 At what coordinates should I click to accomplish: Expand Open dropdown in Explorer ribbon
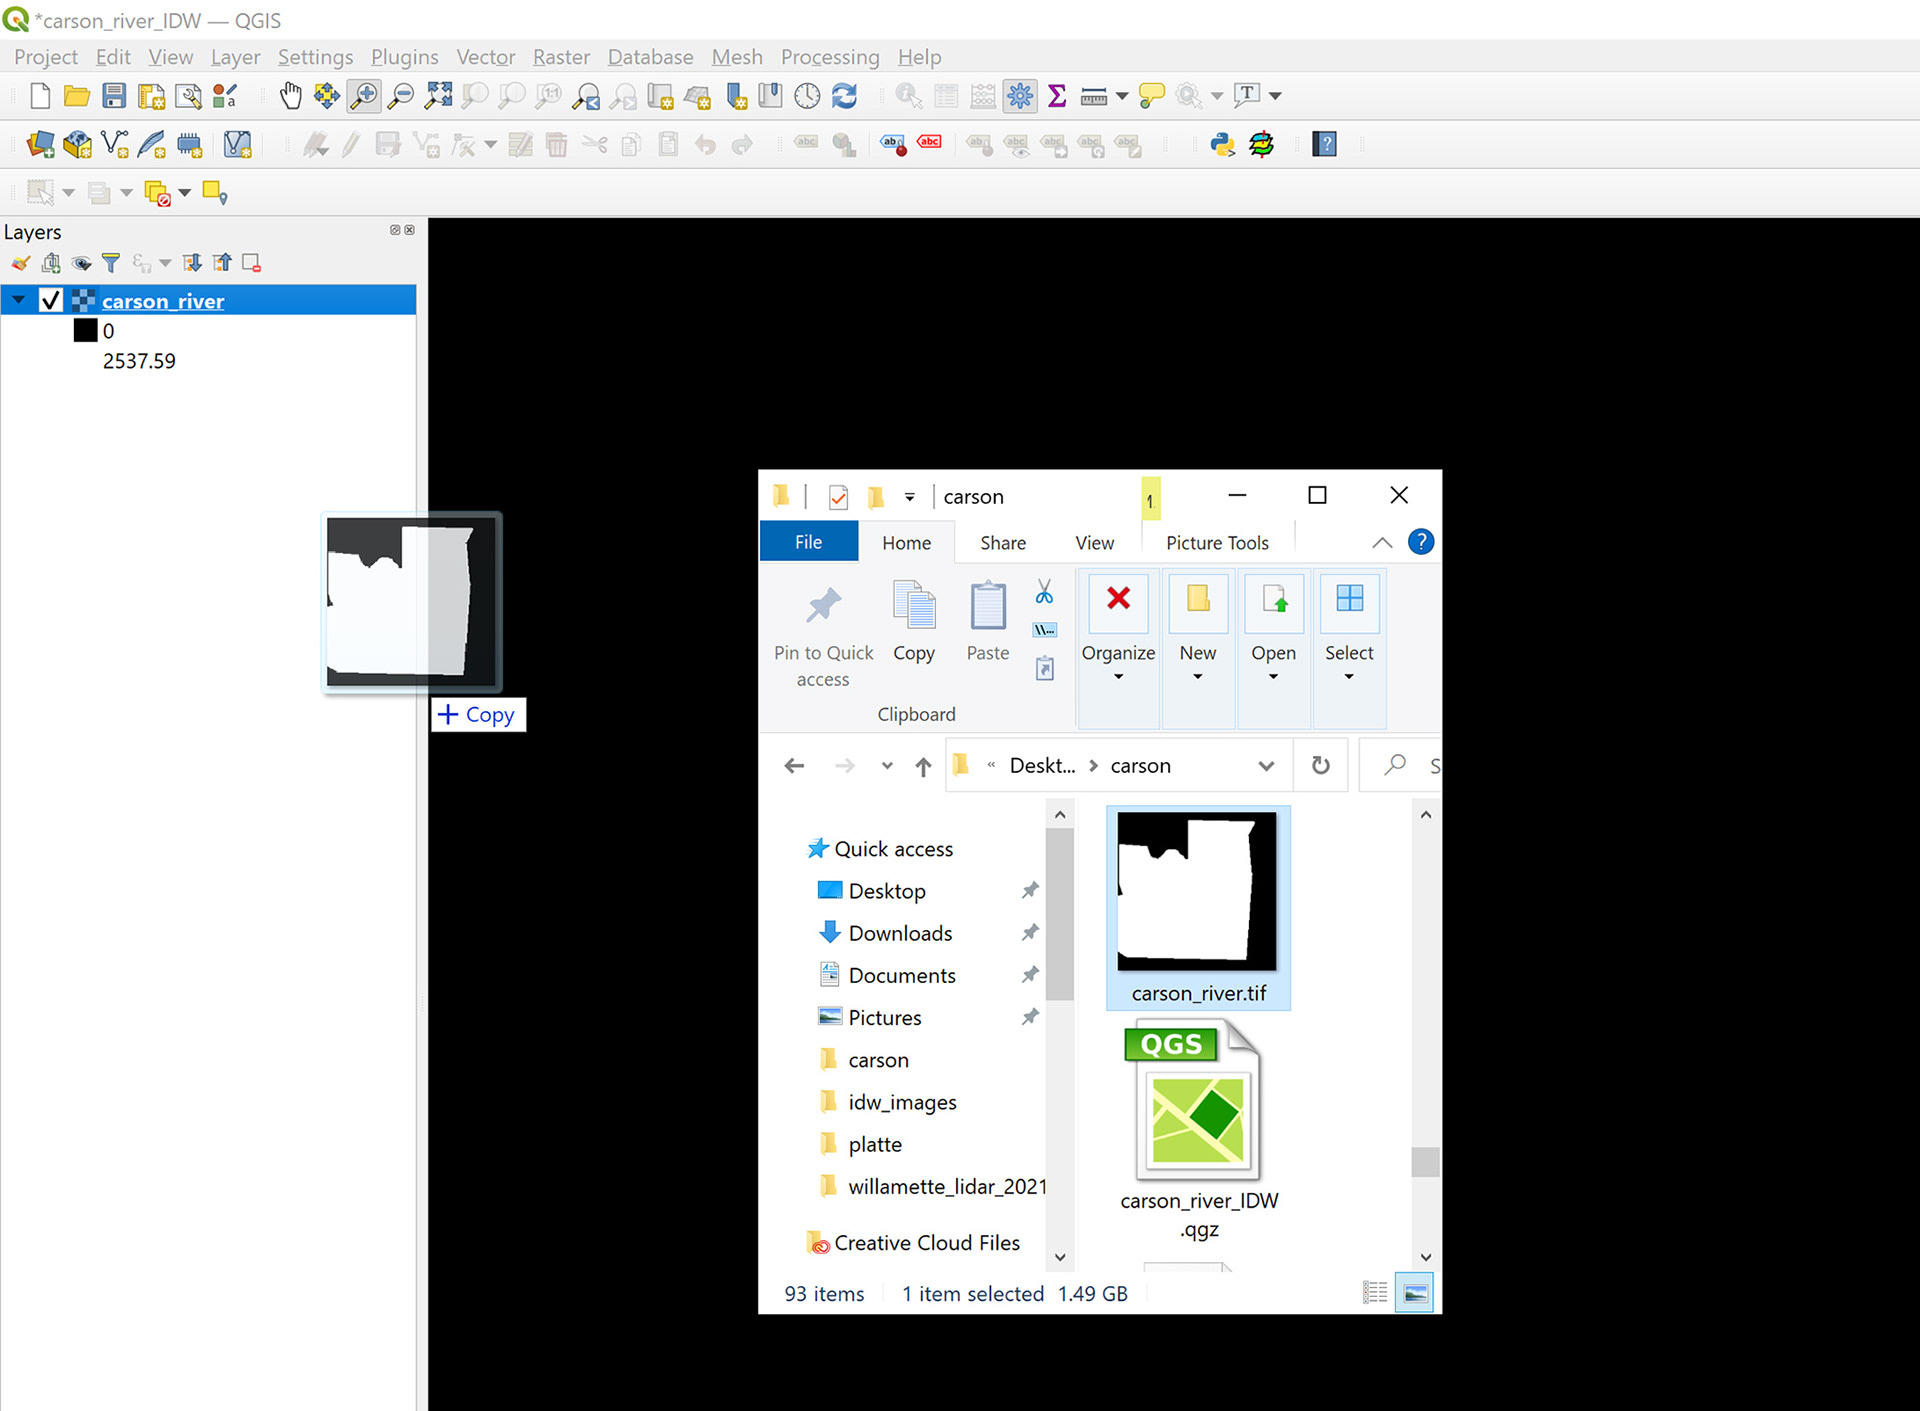click(1273, 677)
